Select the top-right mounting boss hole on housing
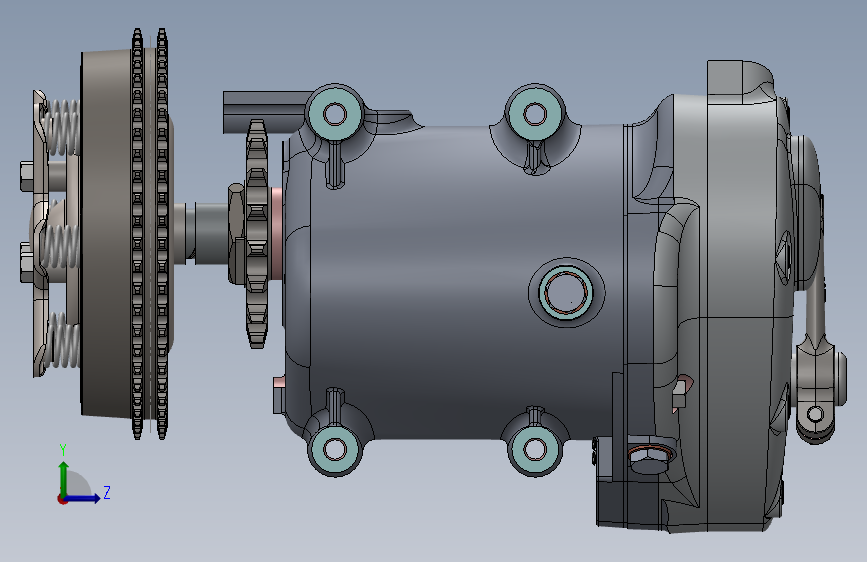The image size is (867, 562). (535, 115)
